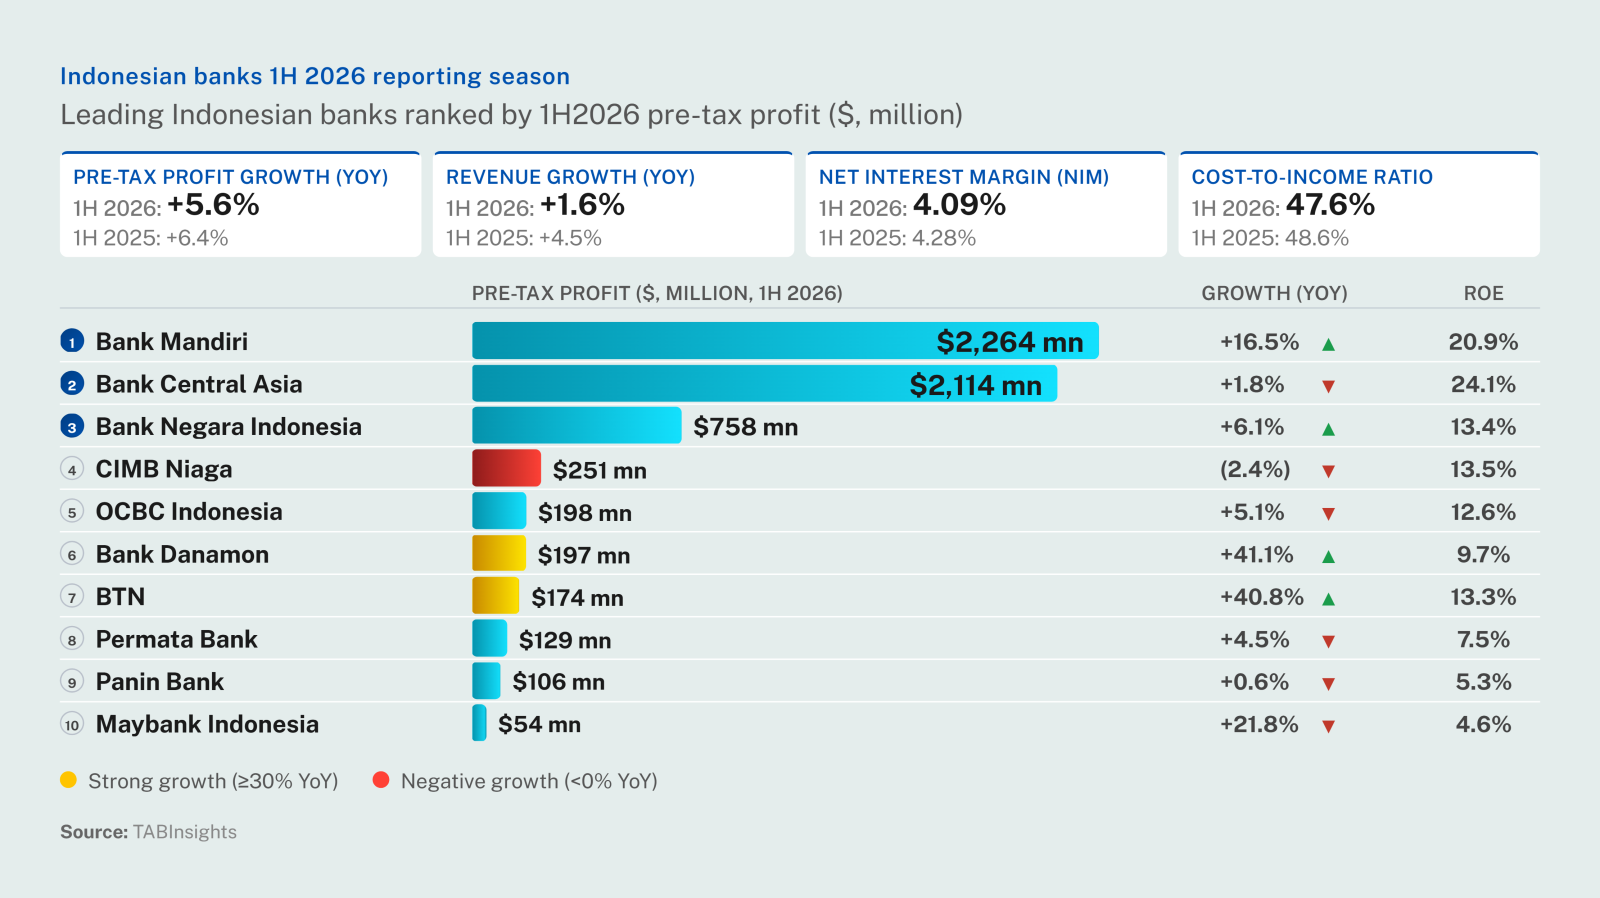
Task: Click the red CIMB Niaga profit bar
Action: click(x=506, y=468)
